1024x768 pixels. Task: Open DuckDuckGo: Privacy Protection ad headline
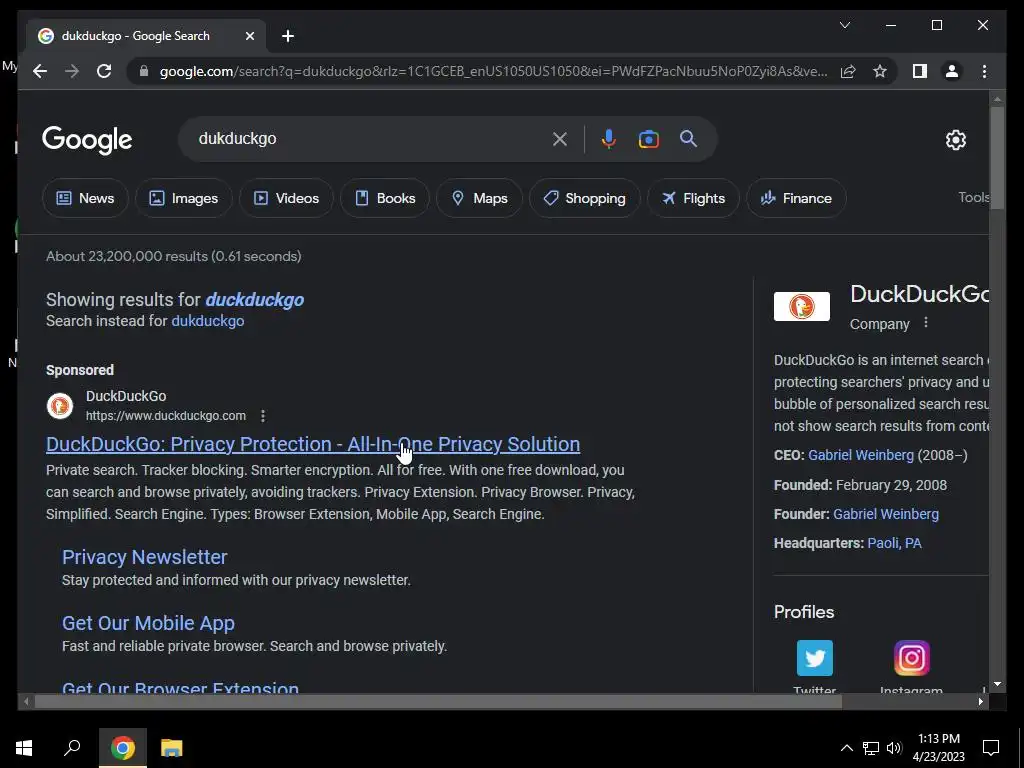[313, 444]
